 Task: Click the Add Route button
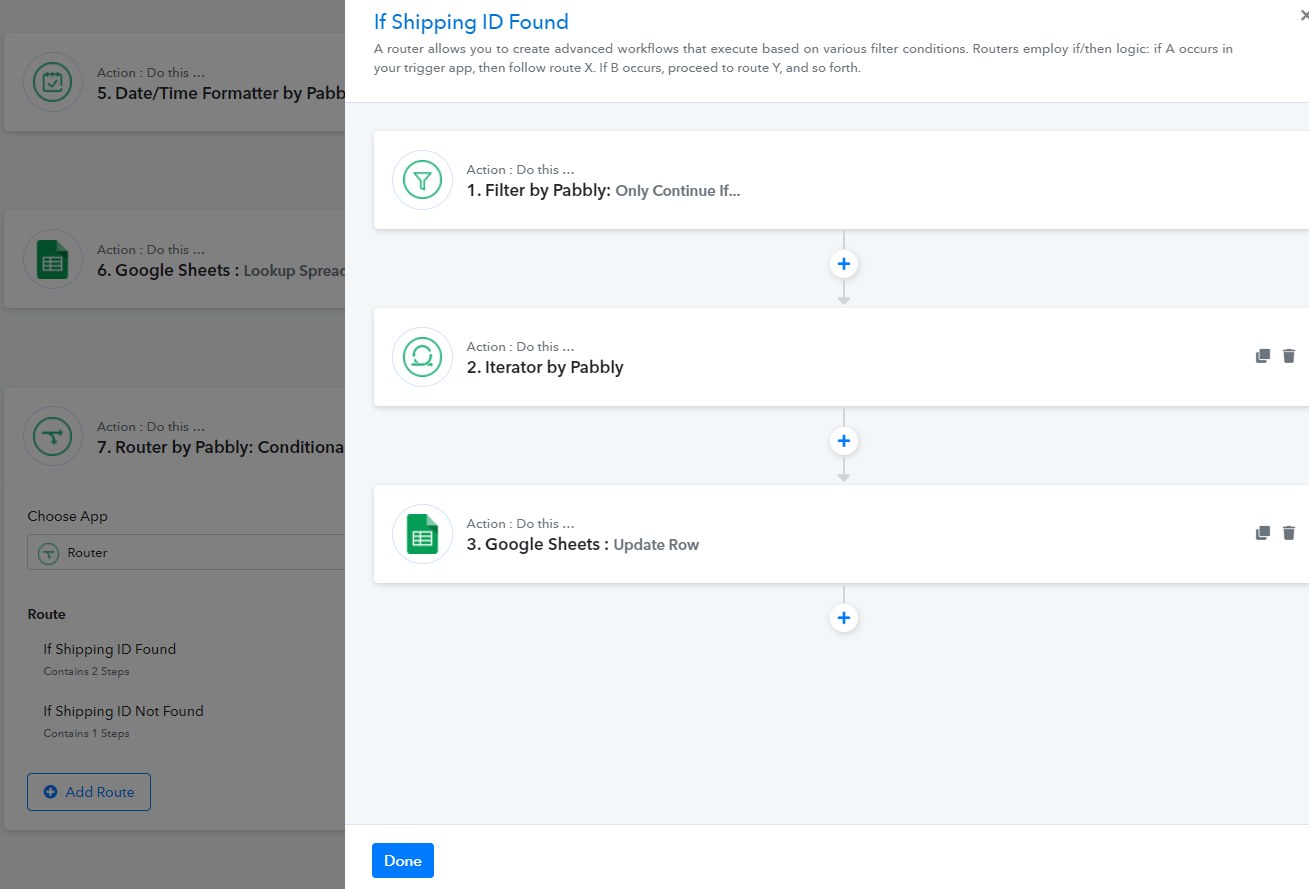(89, 792)
